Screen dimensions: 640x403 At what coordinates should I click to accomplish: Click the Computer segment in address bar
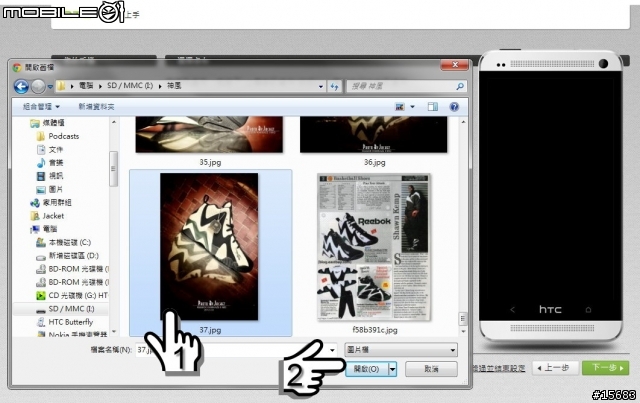pyautogui.click(x=86, y=86)
